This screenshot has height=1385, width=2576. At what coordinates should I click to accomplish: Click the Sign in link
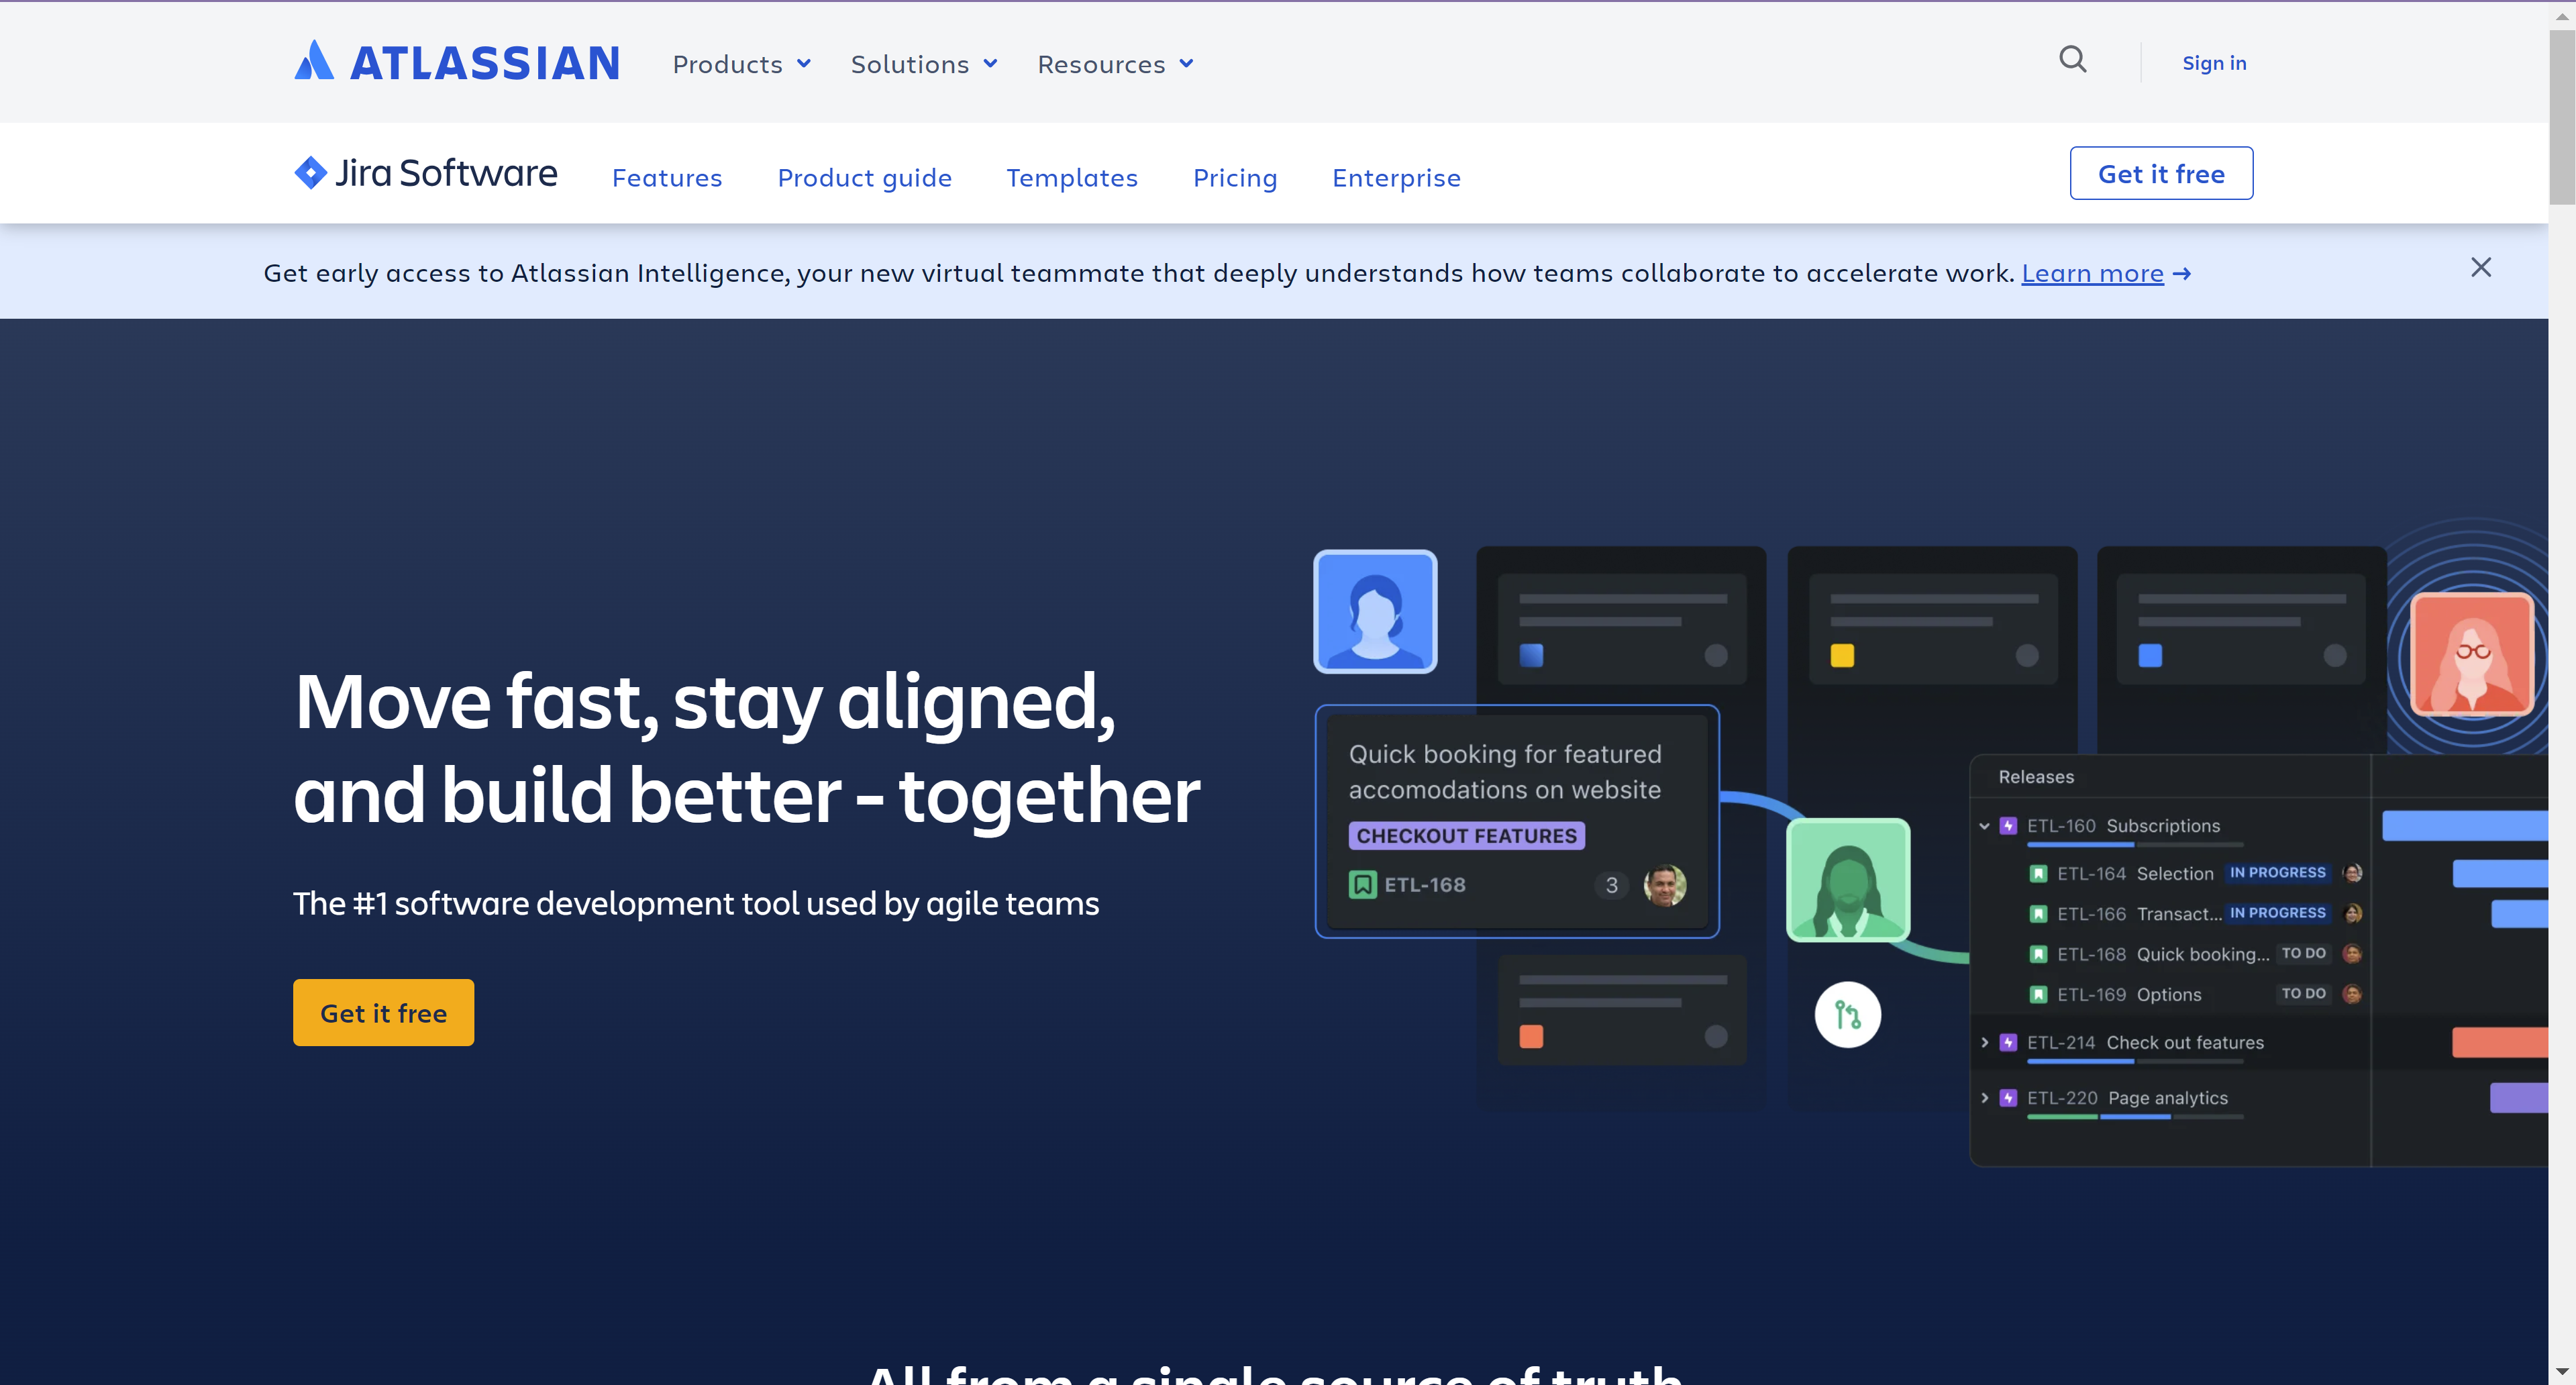[x=2214, y=62]
